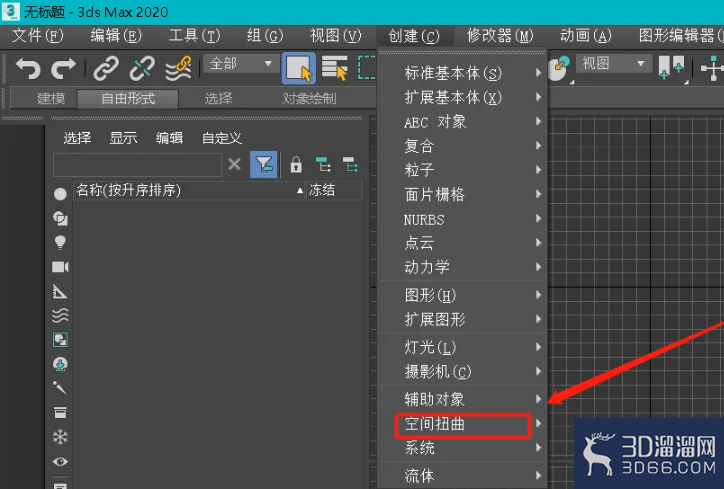This screenshot has height=489, width=724.
Task: Open scene explorer 显示 menu
Action: click(x=123, y=138)
